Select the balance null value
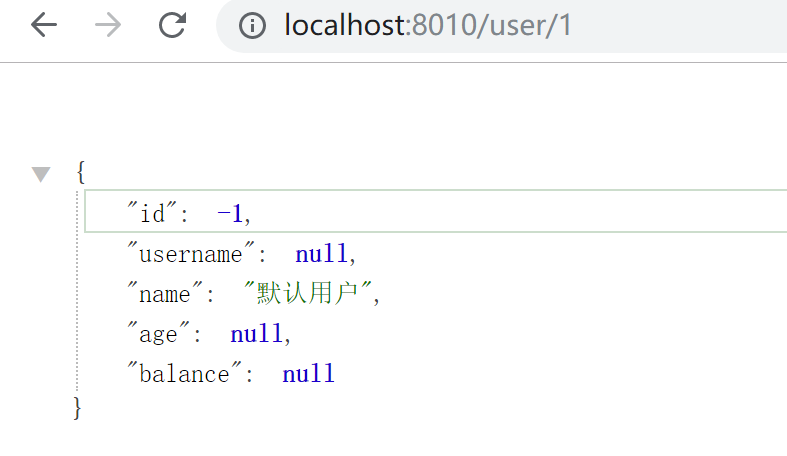Viewport: 787px width, 456px height. point(308,374)
